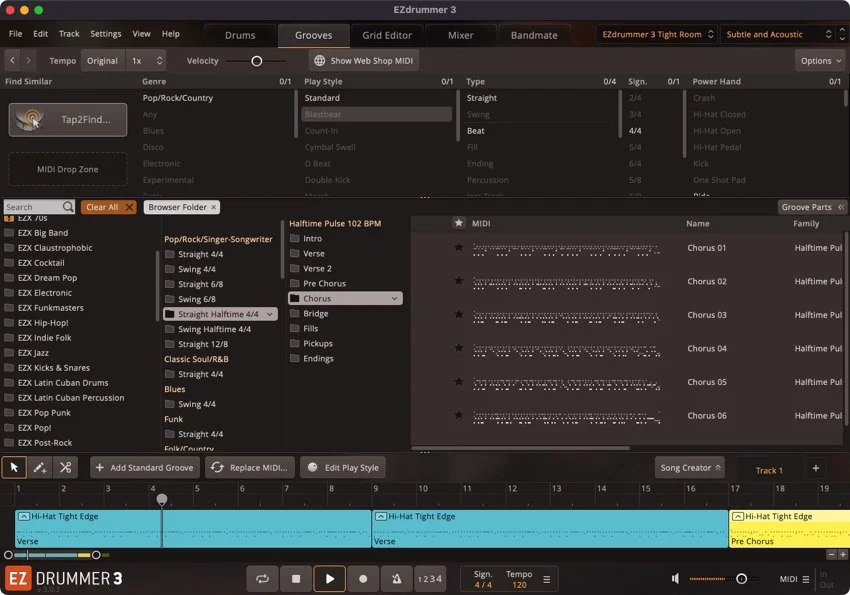Mute output with the speaker icon
850x595 pixels.
[x=675, y=579]
